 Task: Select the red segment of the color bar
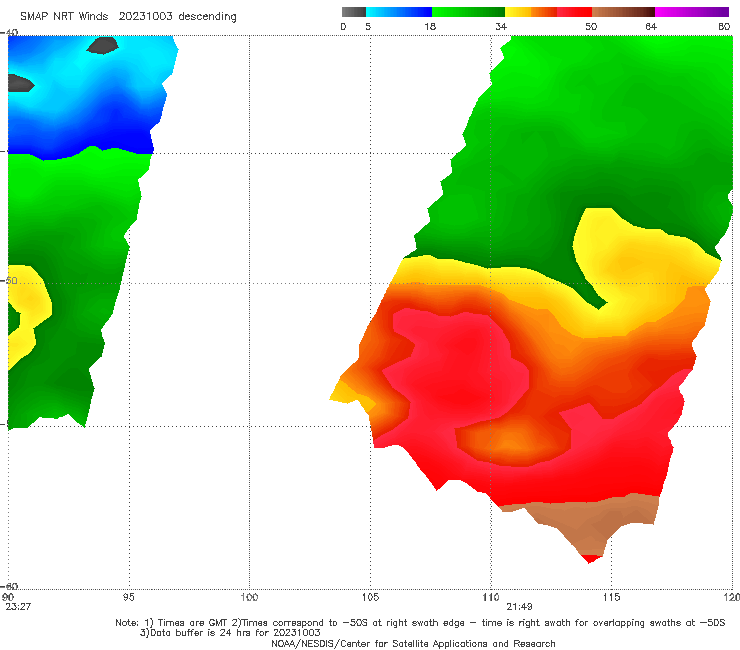coord(574,12)
